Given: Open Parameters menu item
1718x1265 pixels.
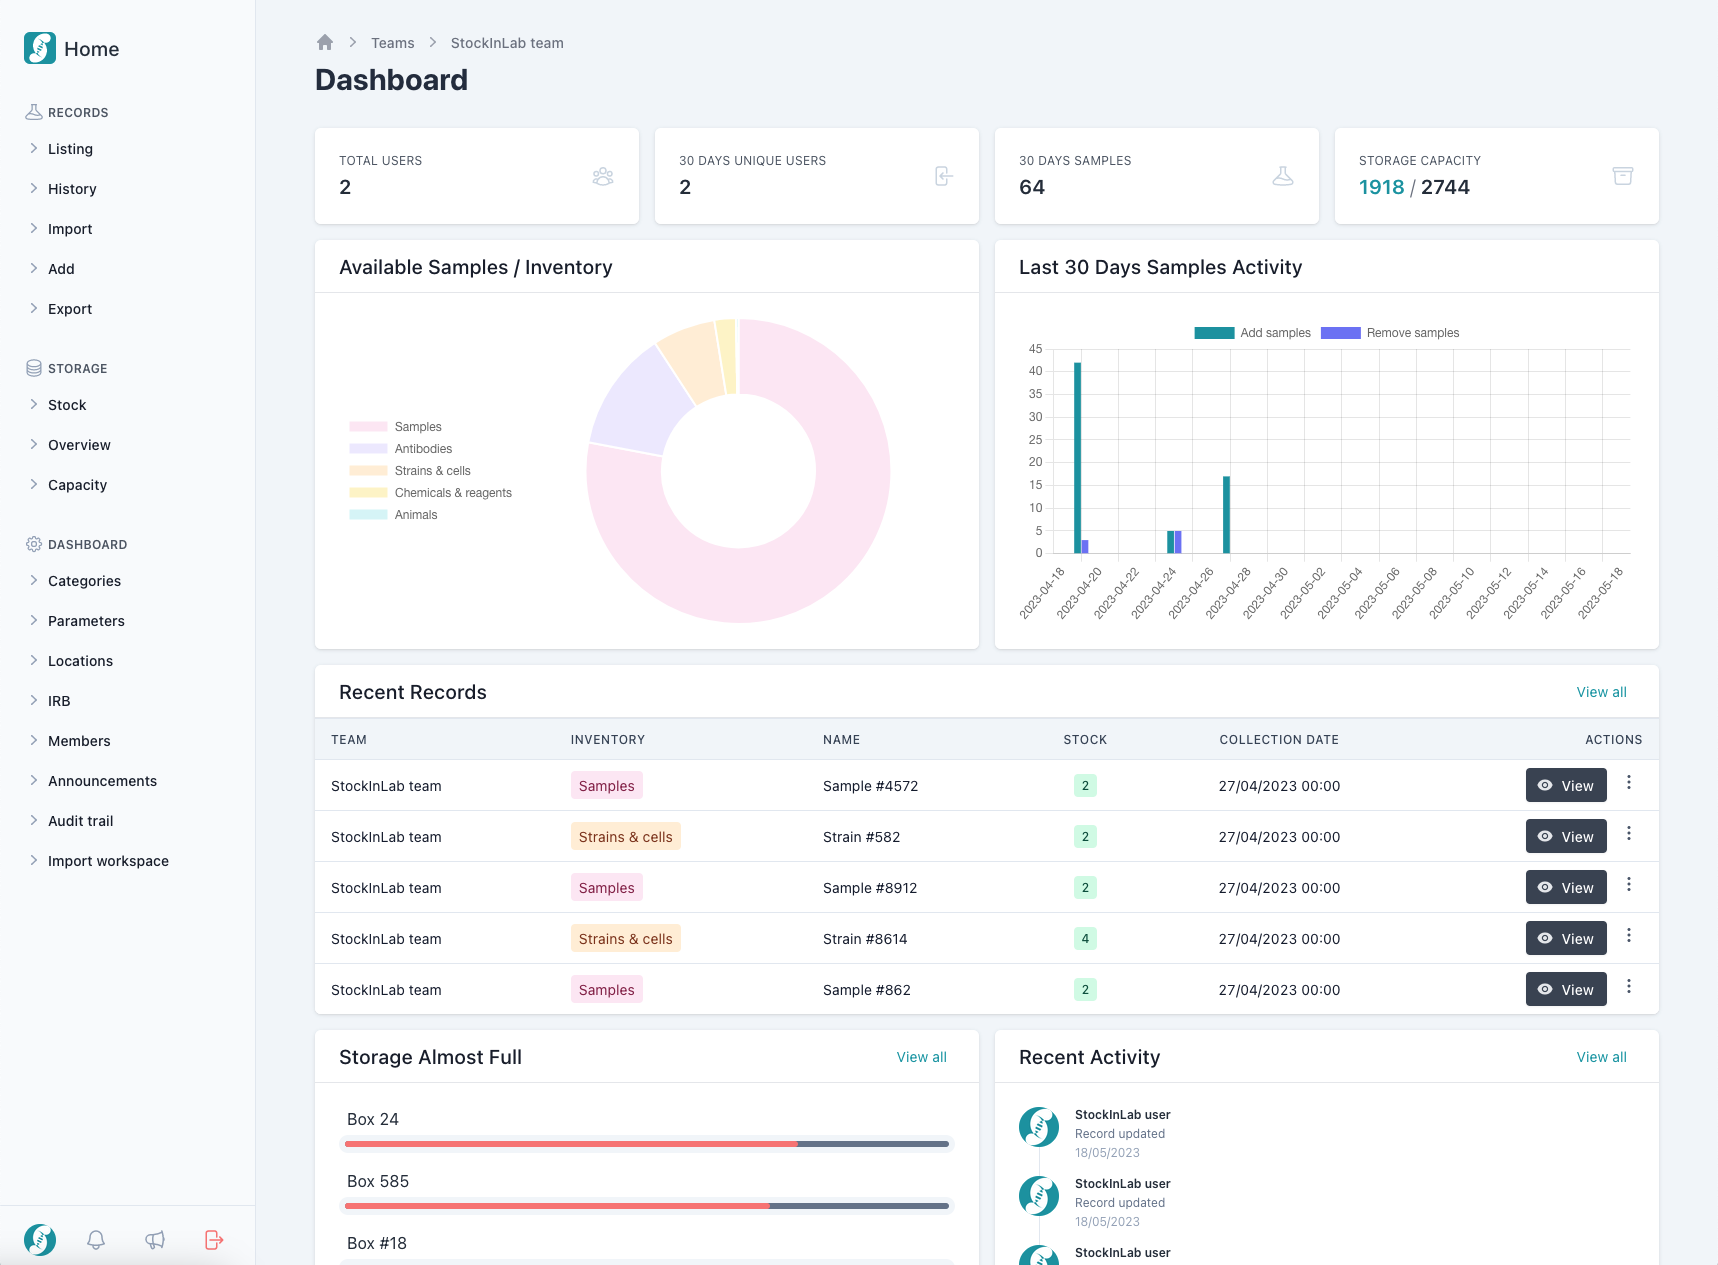Looking at the screenshot, I should pos(86,621).
